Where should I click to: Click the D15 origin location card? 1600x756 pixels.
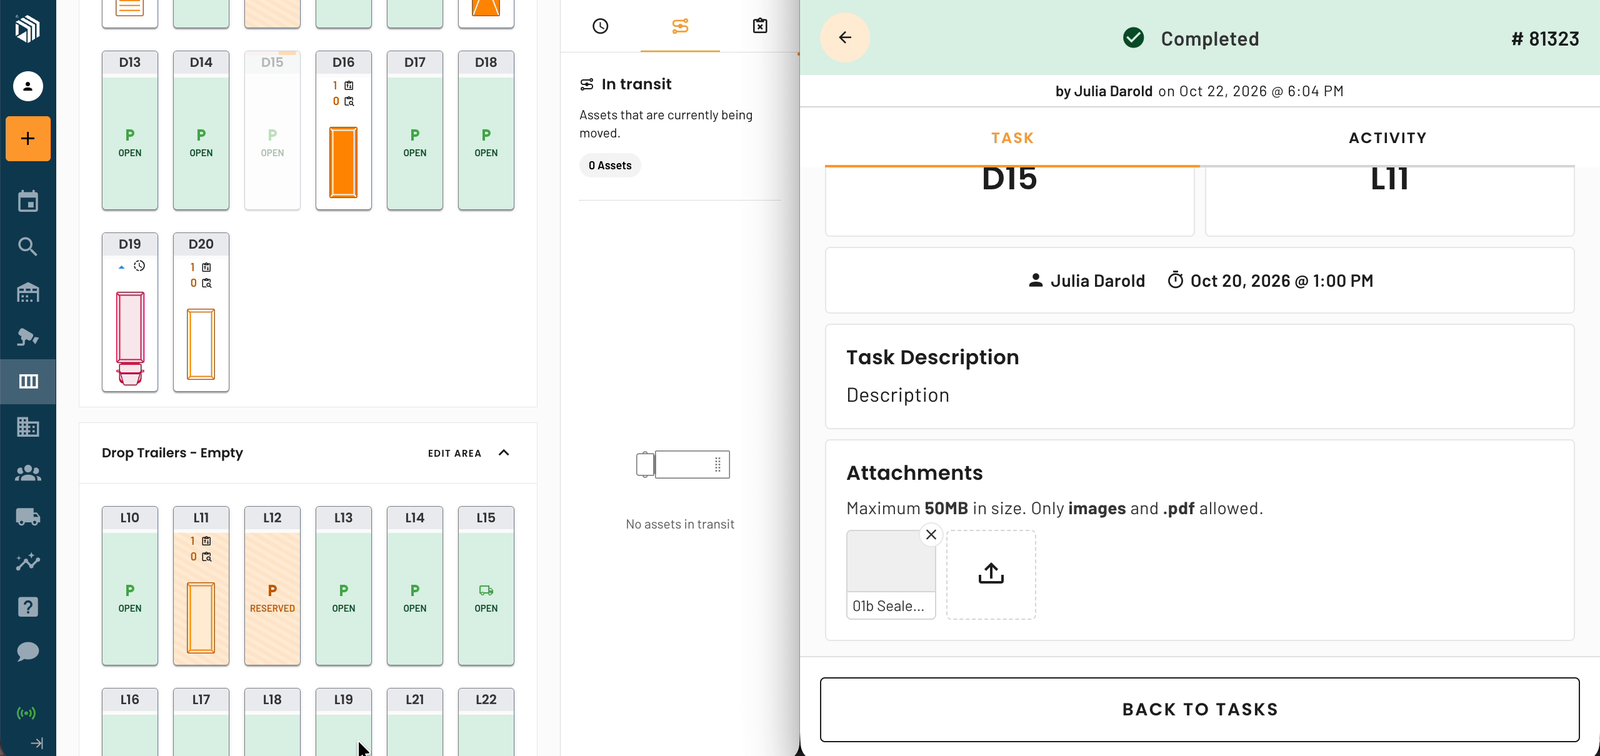point(1010,200)
